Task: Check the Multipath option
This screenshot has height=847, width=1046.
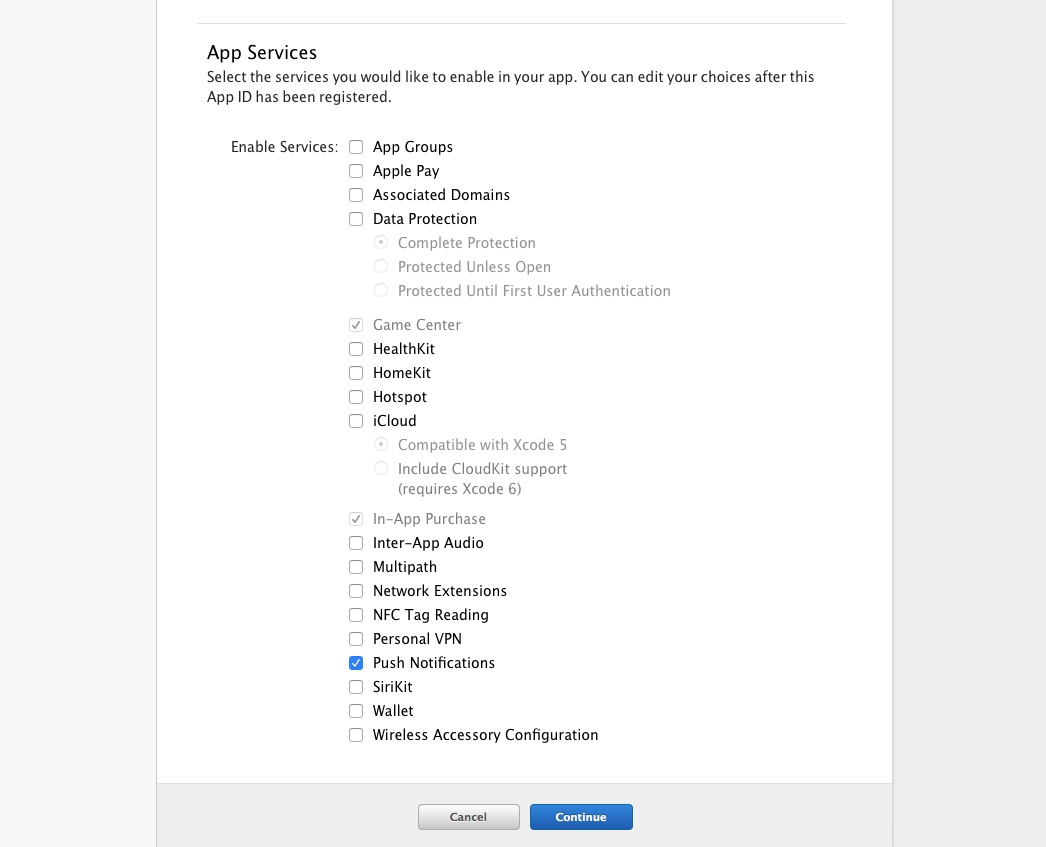Action: coord(356,567)
